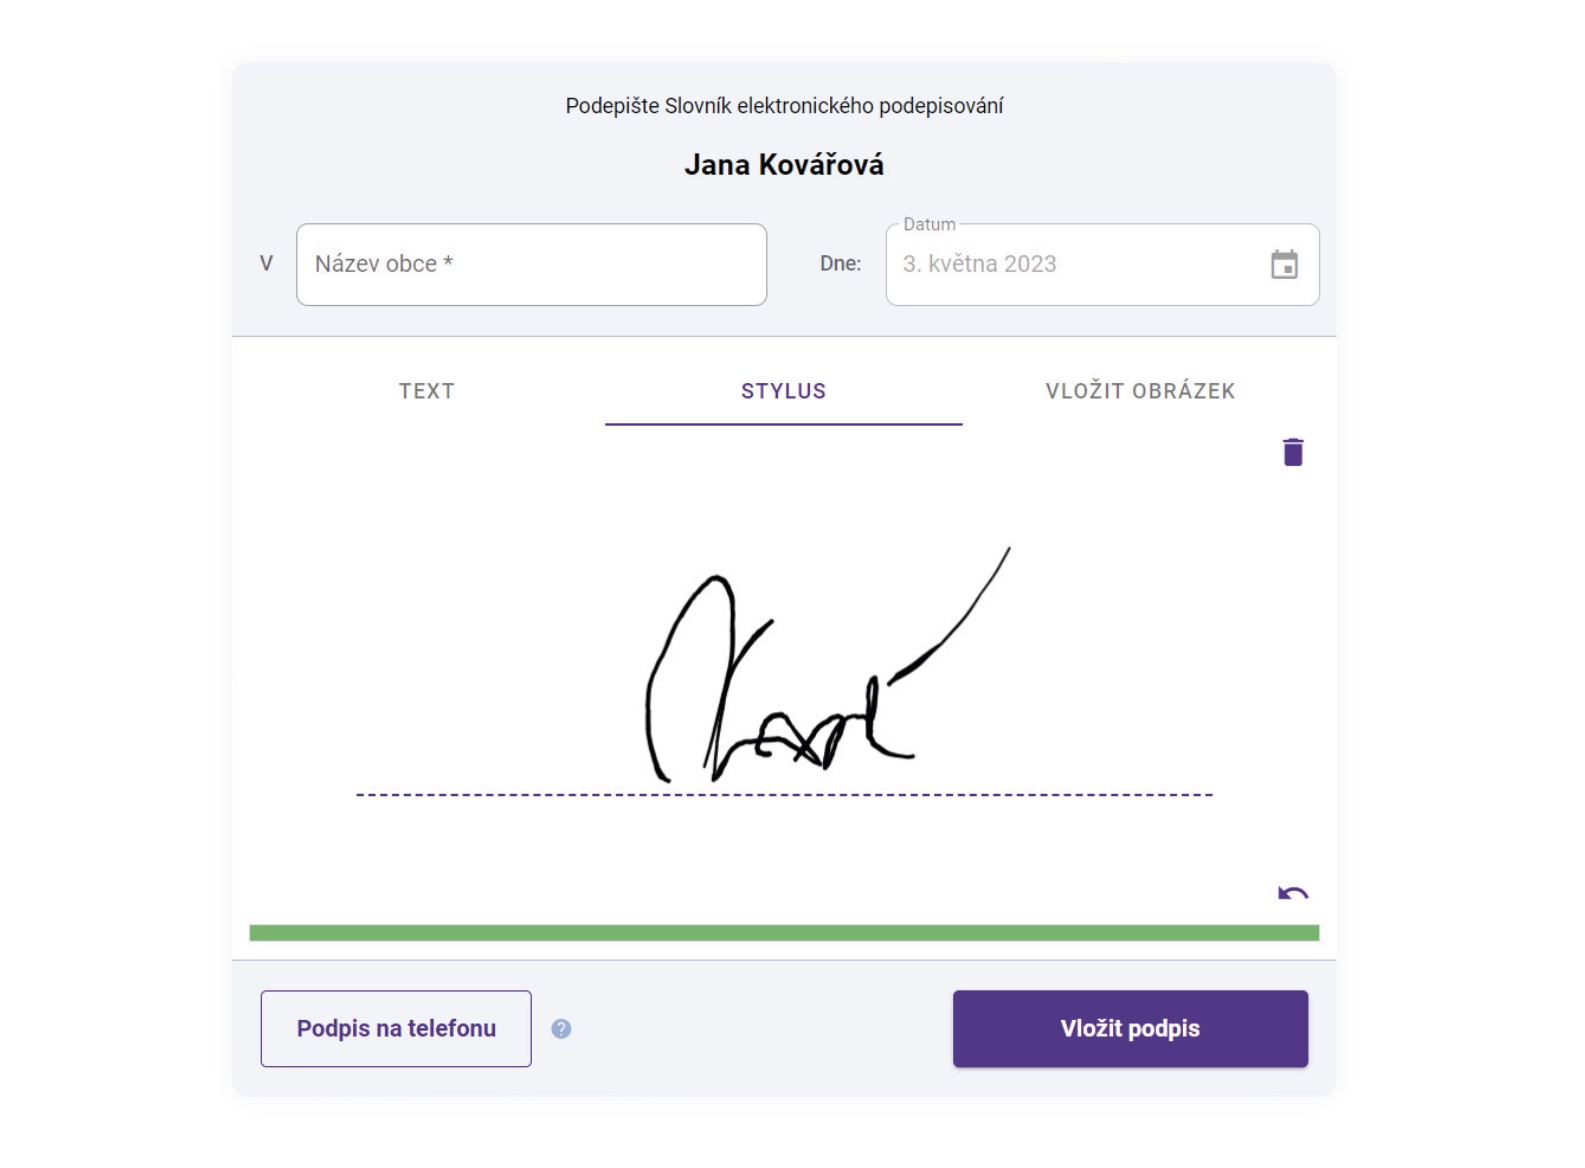Click the V label before Název obce

266,264
